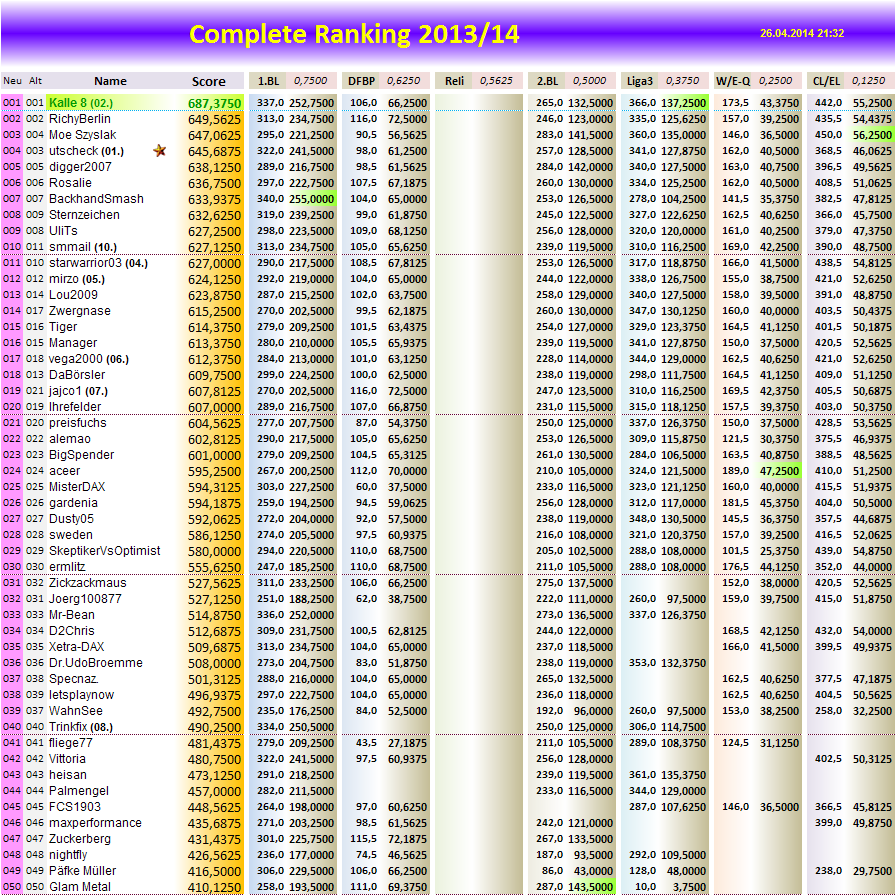The height and width of the screenshot is (895, 895).
Task: Select the name "letsplaynow"
Action: (x=82, y=695)
